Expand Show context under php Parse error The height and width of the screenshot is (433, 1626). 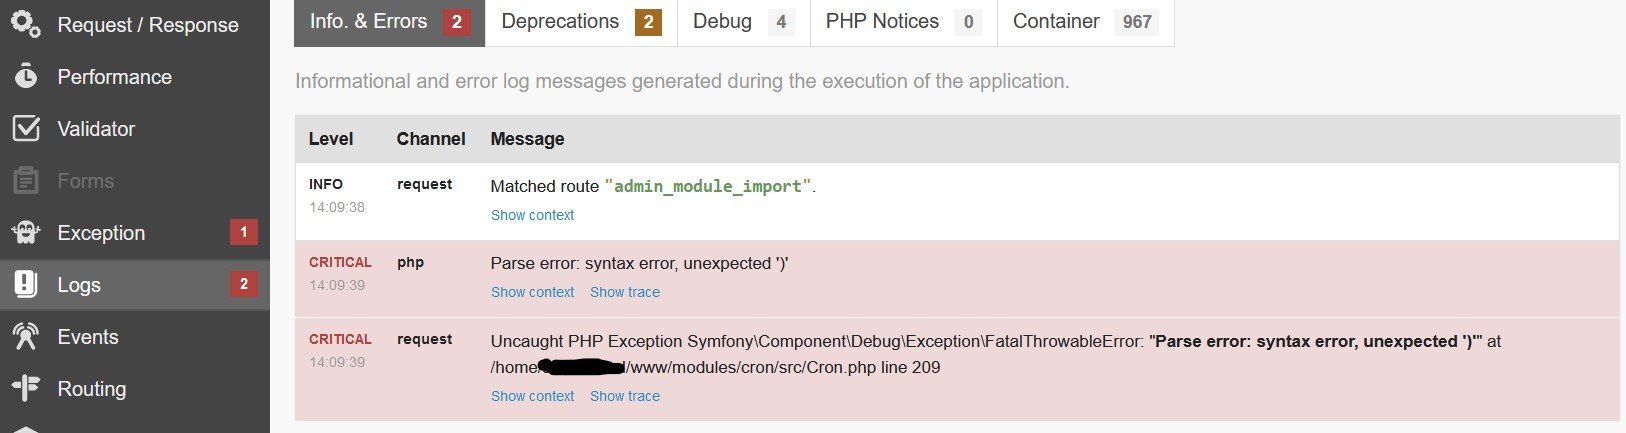tap(532, 292)
